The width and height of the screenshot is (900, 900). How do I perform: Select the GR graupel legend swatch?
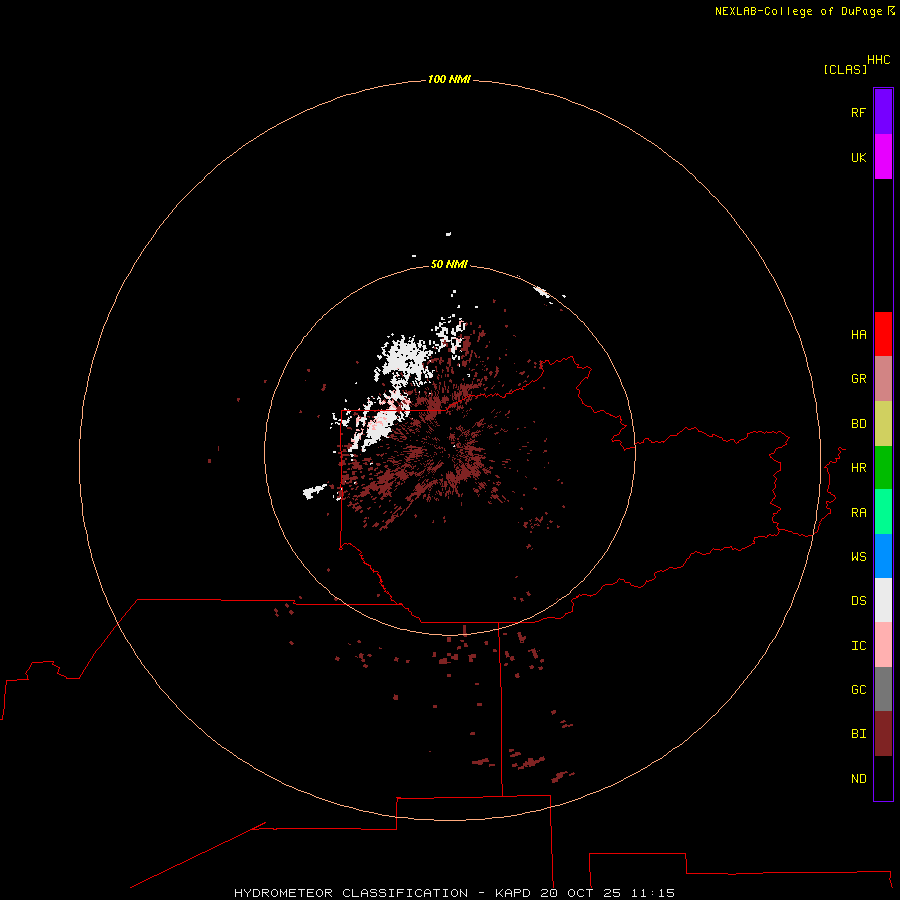pos(883,379)
